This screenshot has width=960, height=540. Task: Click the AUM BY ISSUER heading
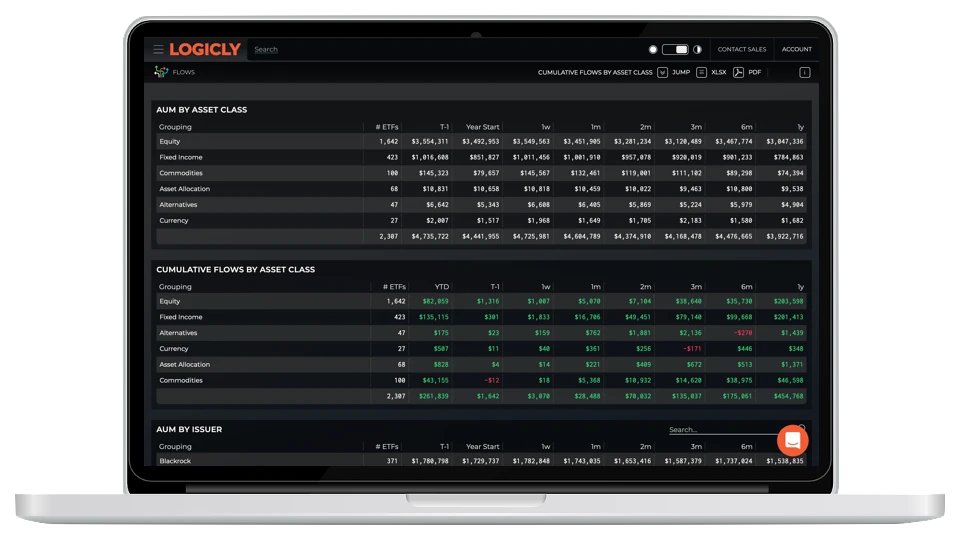pyautogui.click(x=189, y=429)
